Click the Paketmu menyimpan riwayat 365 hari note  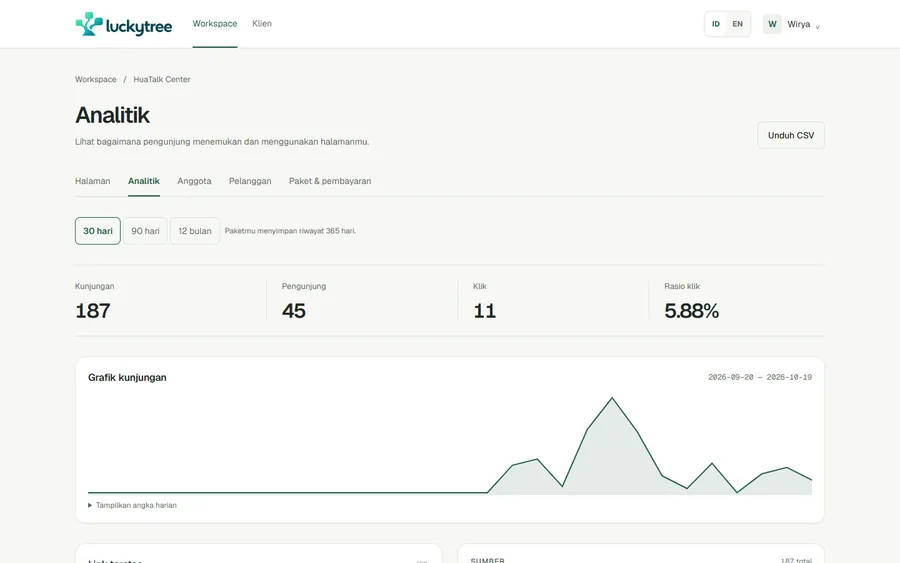(x=290, y=231)
